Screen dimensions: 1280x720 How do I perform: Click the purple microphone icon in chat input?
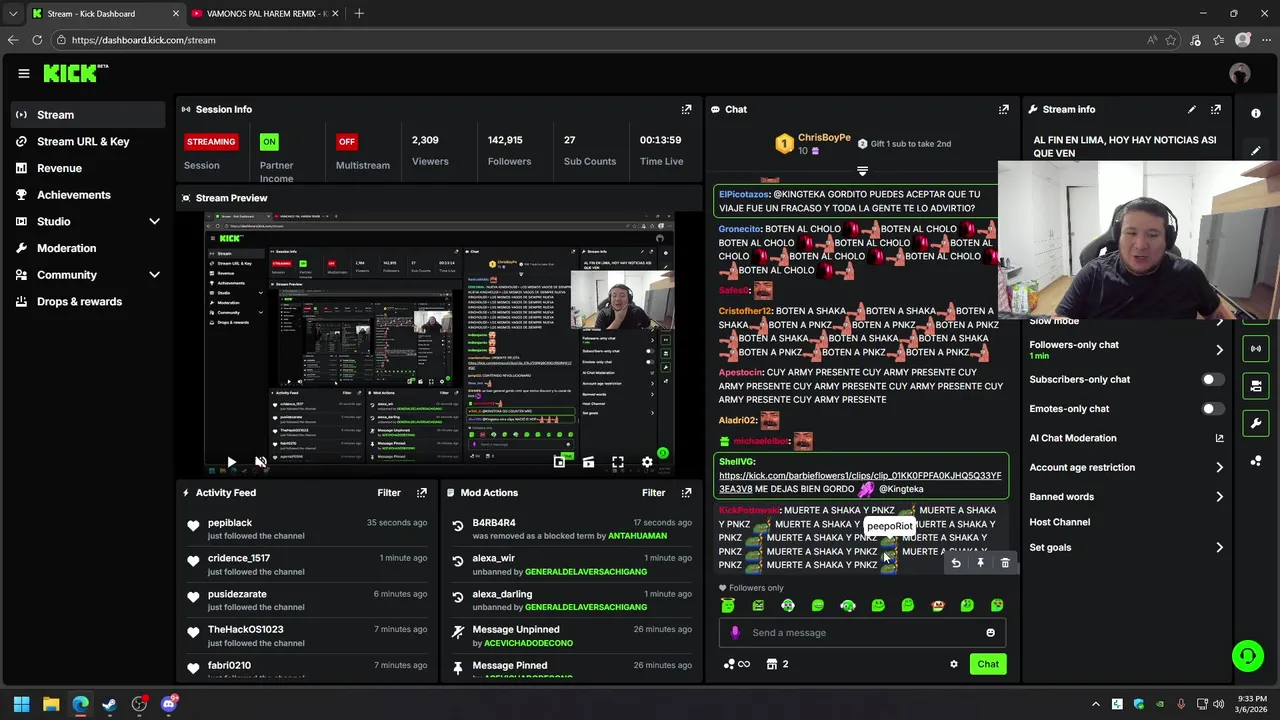pyautogui.click(x=735, y=633)
